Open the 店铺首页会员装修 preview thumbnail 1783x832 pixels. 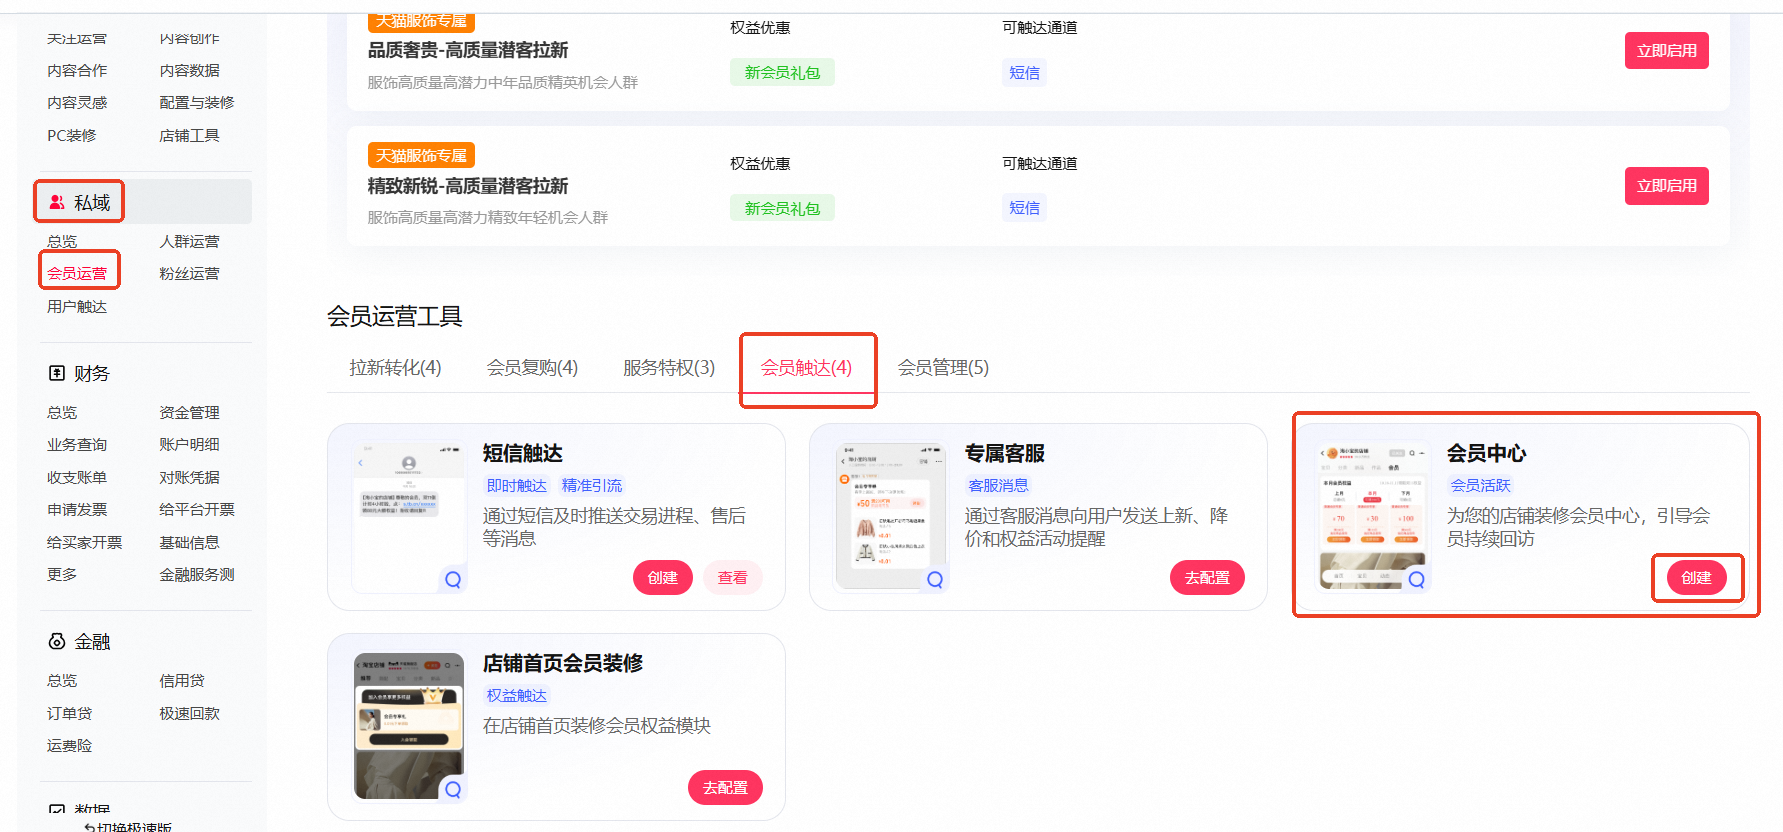coord(409,727)
